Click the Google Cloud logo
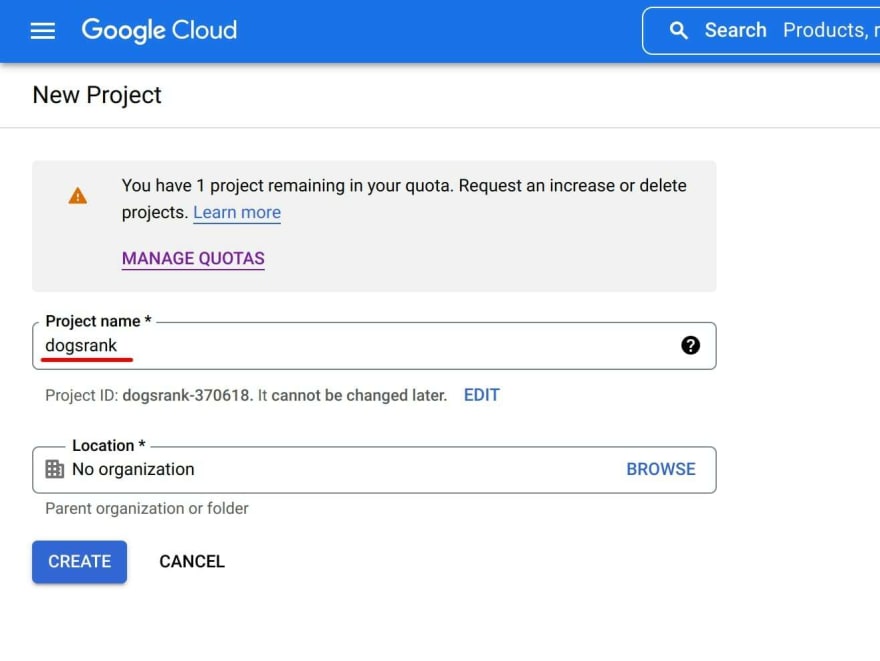The image size is (880, 661). pyautogui.click(x=159, y=30)
